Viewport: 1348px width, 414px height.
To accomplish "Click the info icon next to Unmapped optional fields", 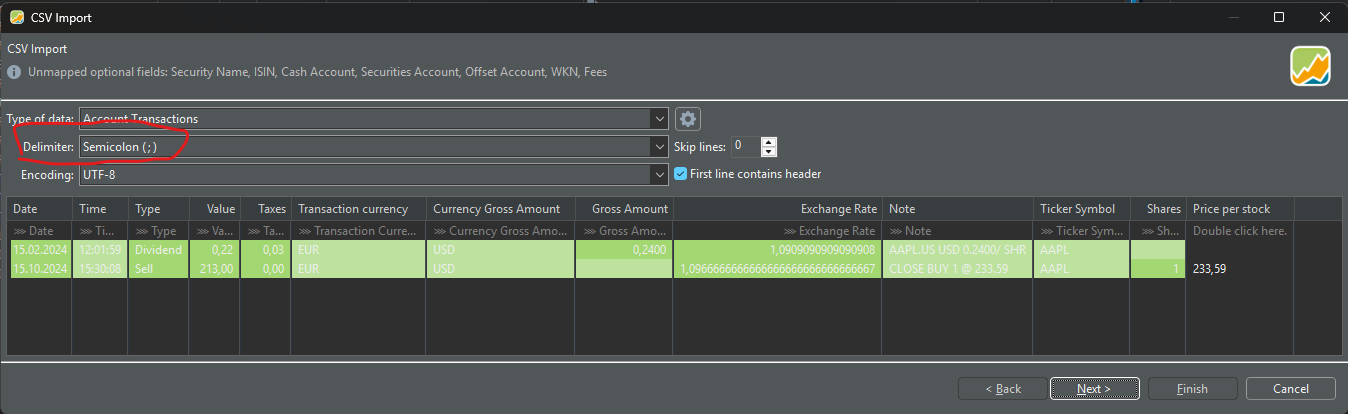I will (x=14, y=72).
